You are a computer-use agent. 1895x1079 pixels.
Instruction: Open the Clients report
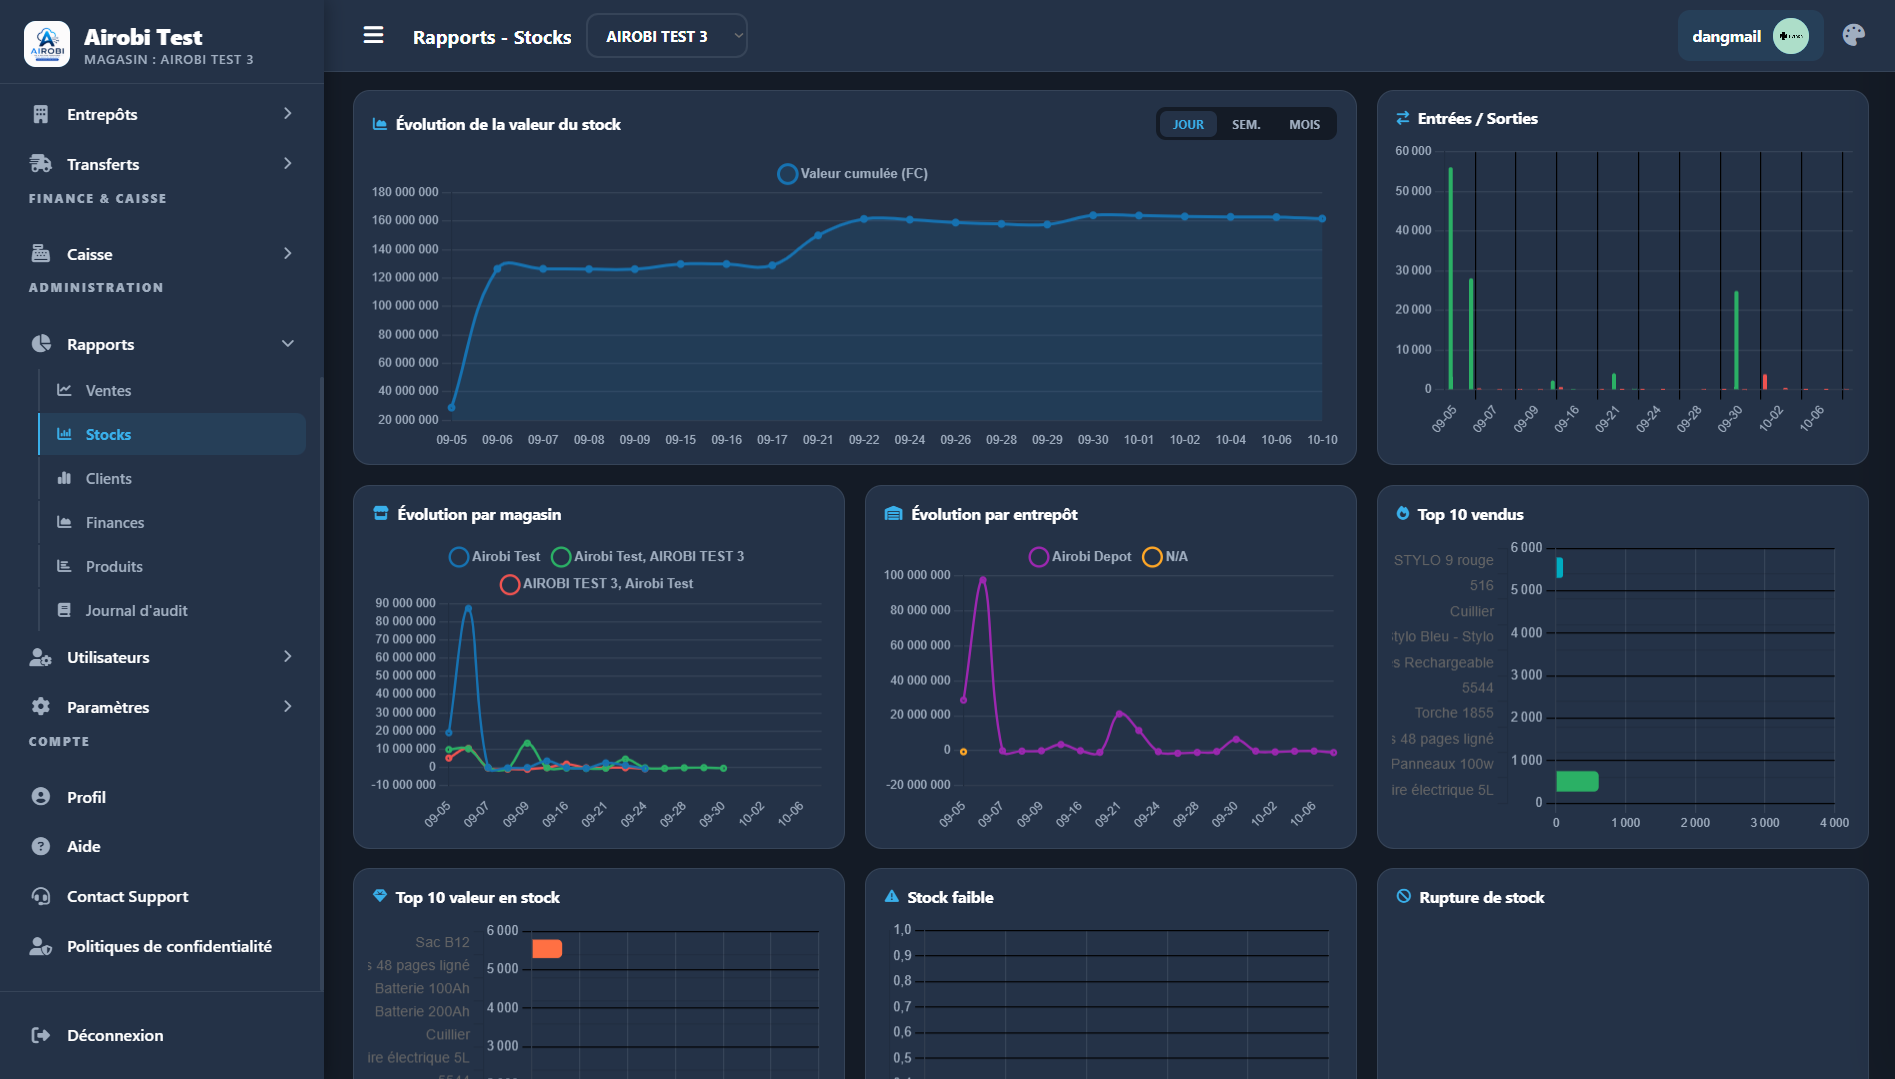coord(172,478)
